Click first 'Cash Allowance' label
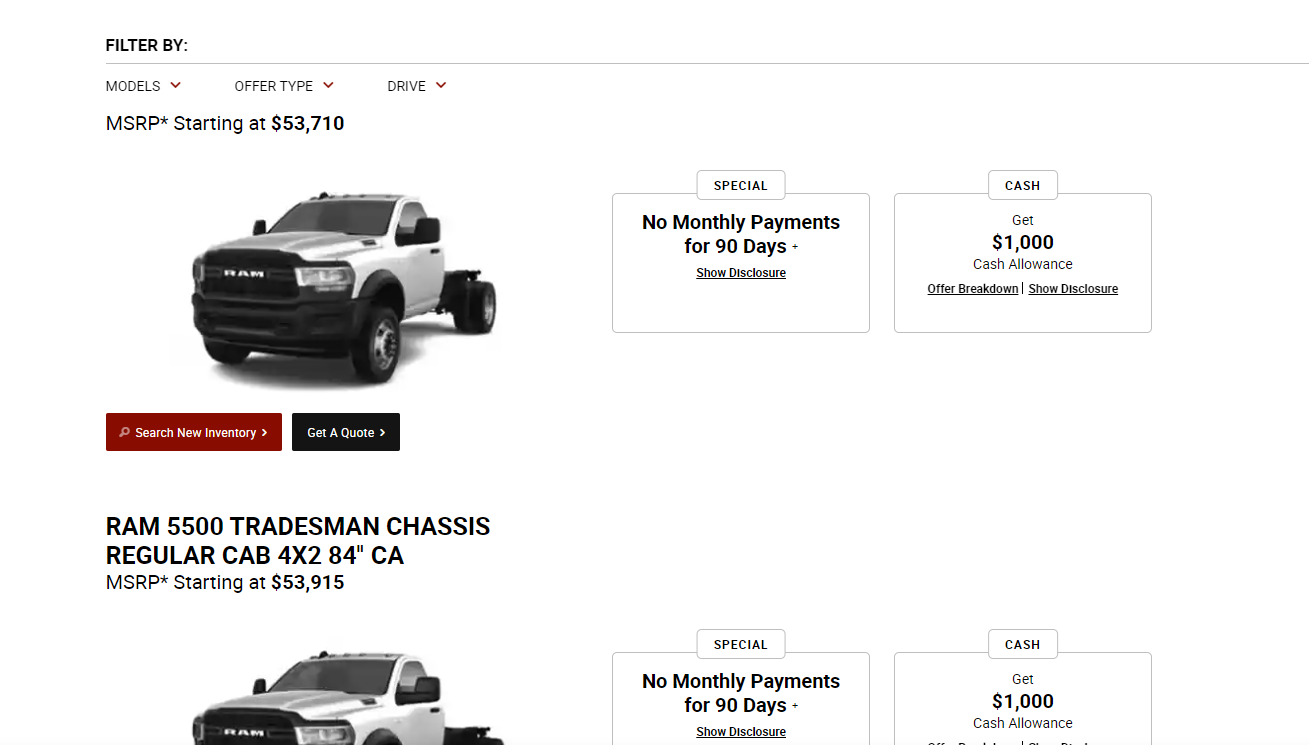This screenshot has height=745, width=1309. click(1023, 264)
